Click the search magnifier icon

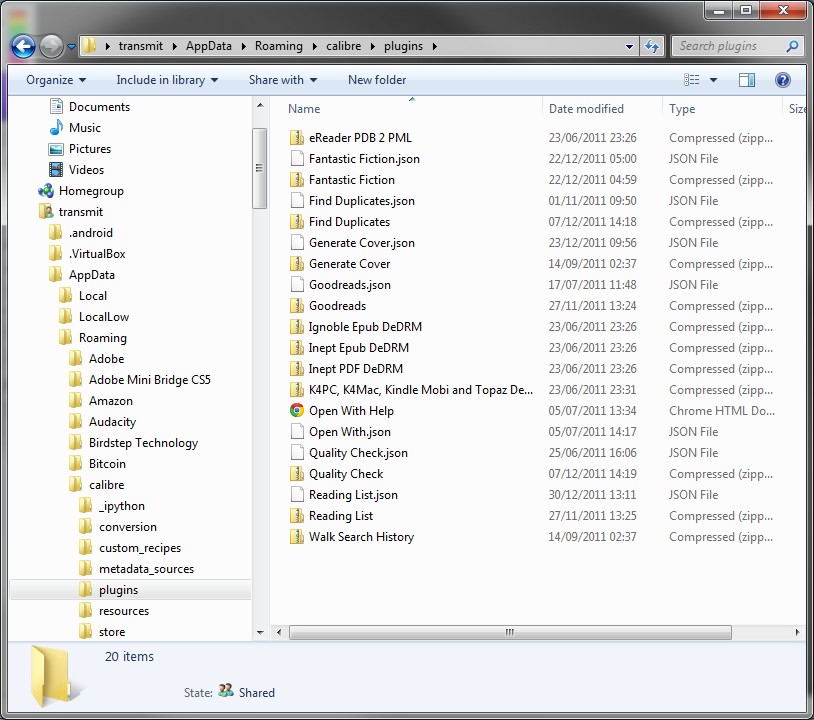coord(792,46)
